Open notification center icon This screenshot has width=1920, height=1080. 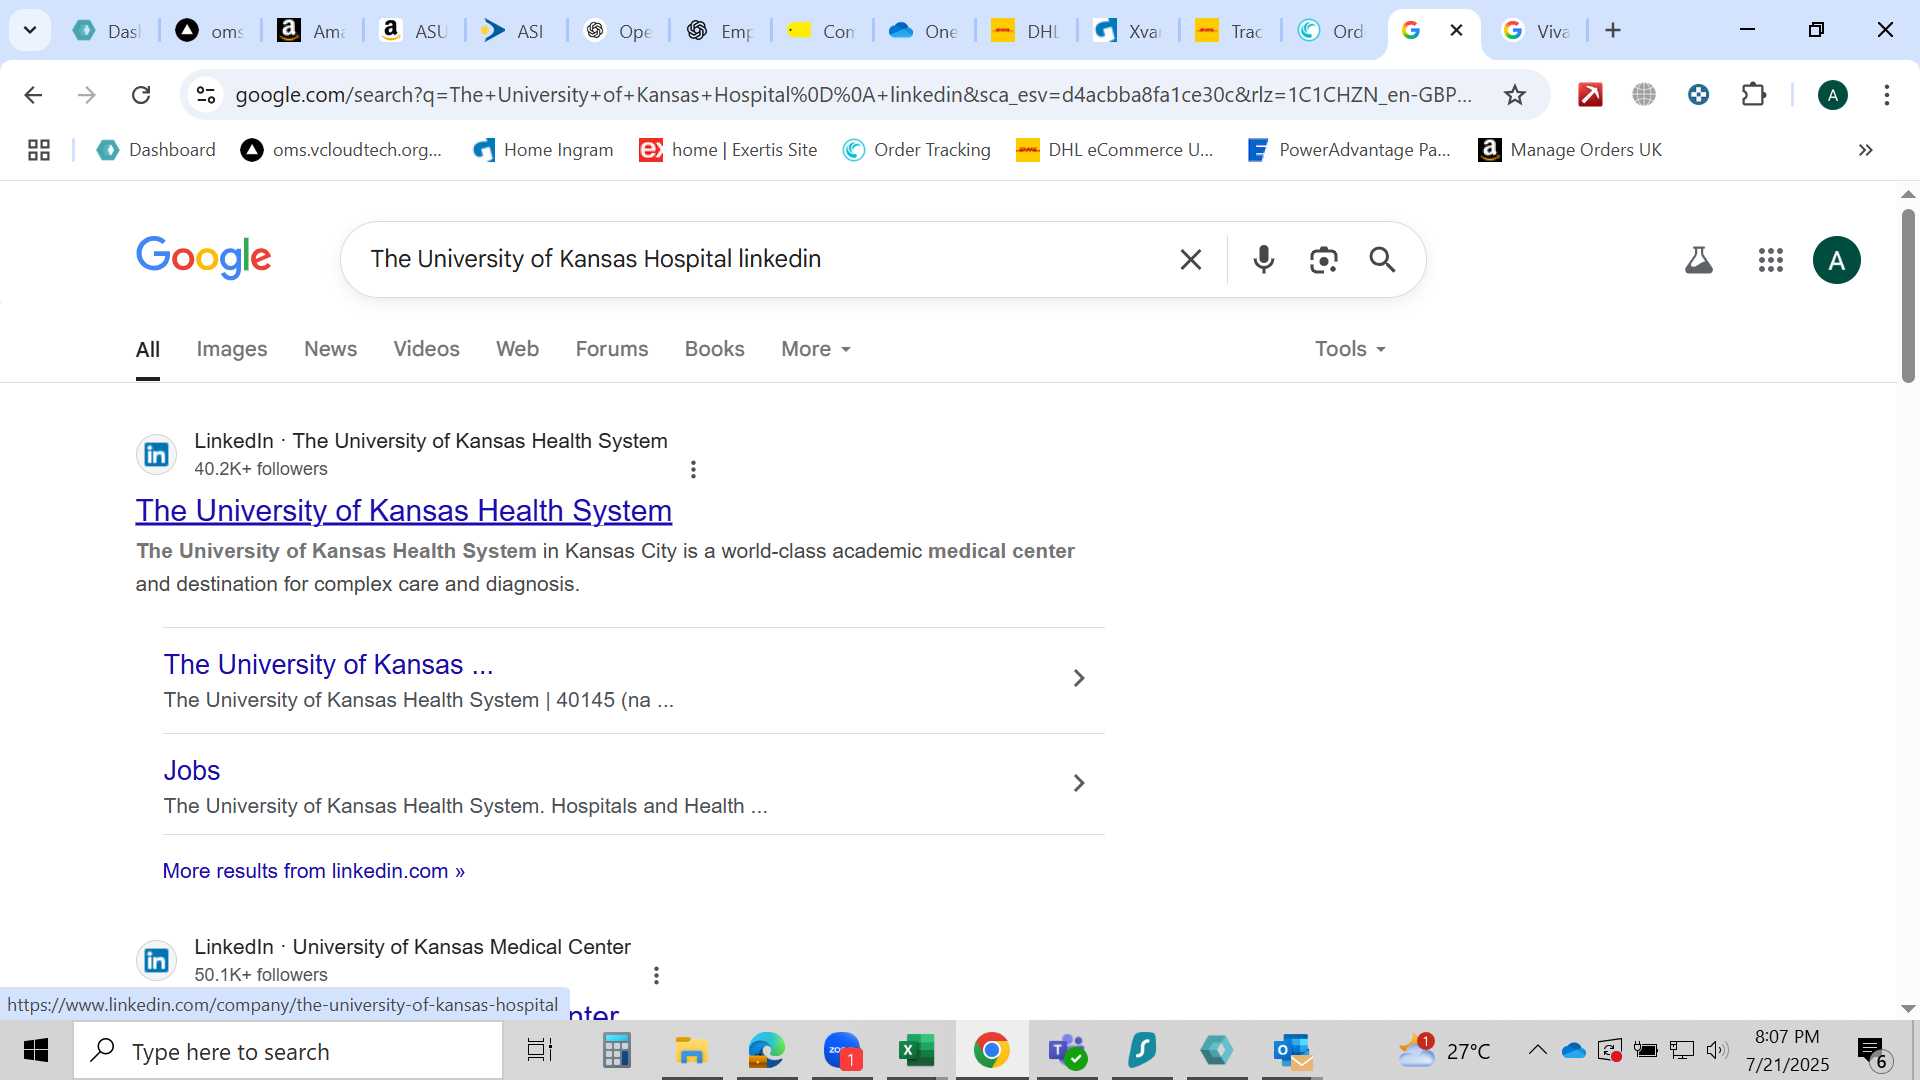coord(1873,1051)
